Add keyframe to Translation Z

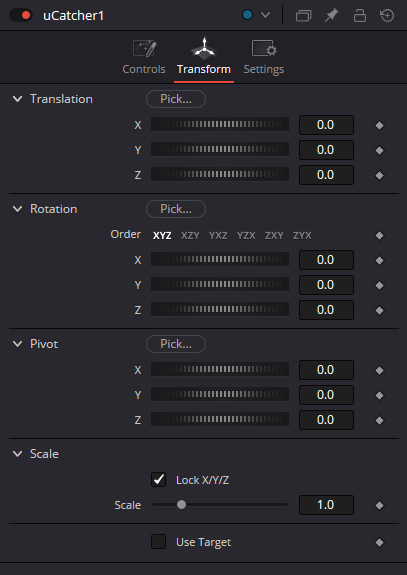(x=380, y=175)
